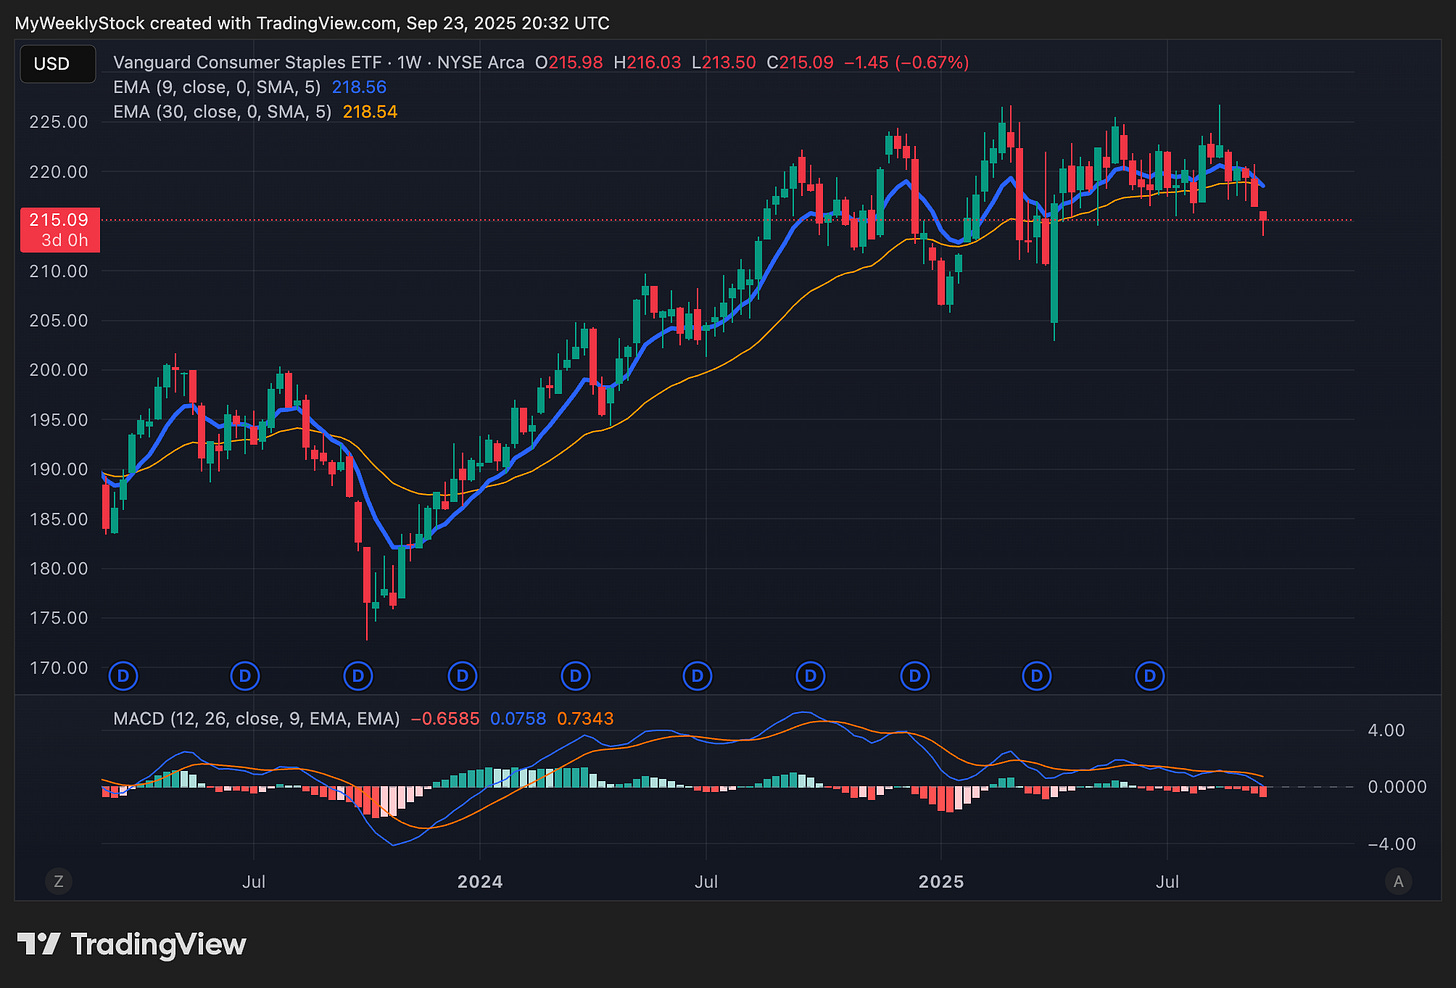Click the 190.00 price axis label
This screenshot has width=1456, height=988.
[59, 469]
